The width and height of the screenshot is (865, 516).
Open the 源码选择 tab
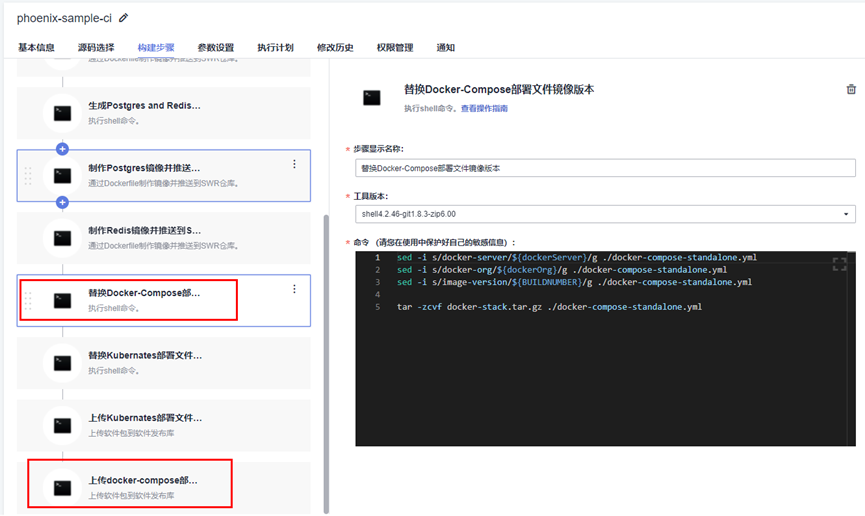point(96,47)
